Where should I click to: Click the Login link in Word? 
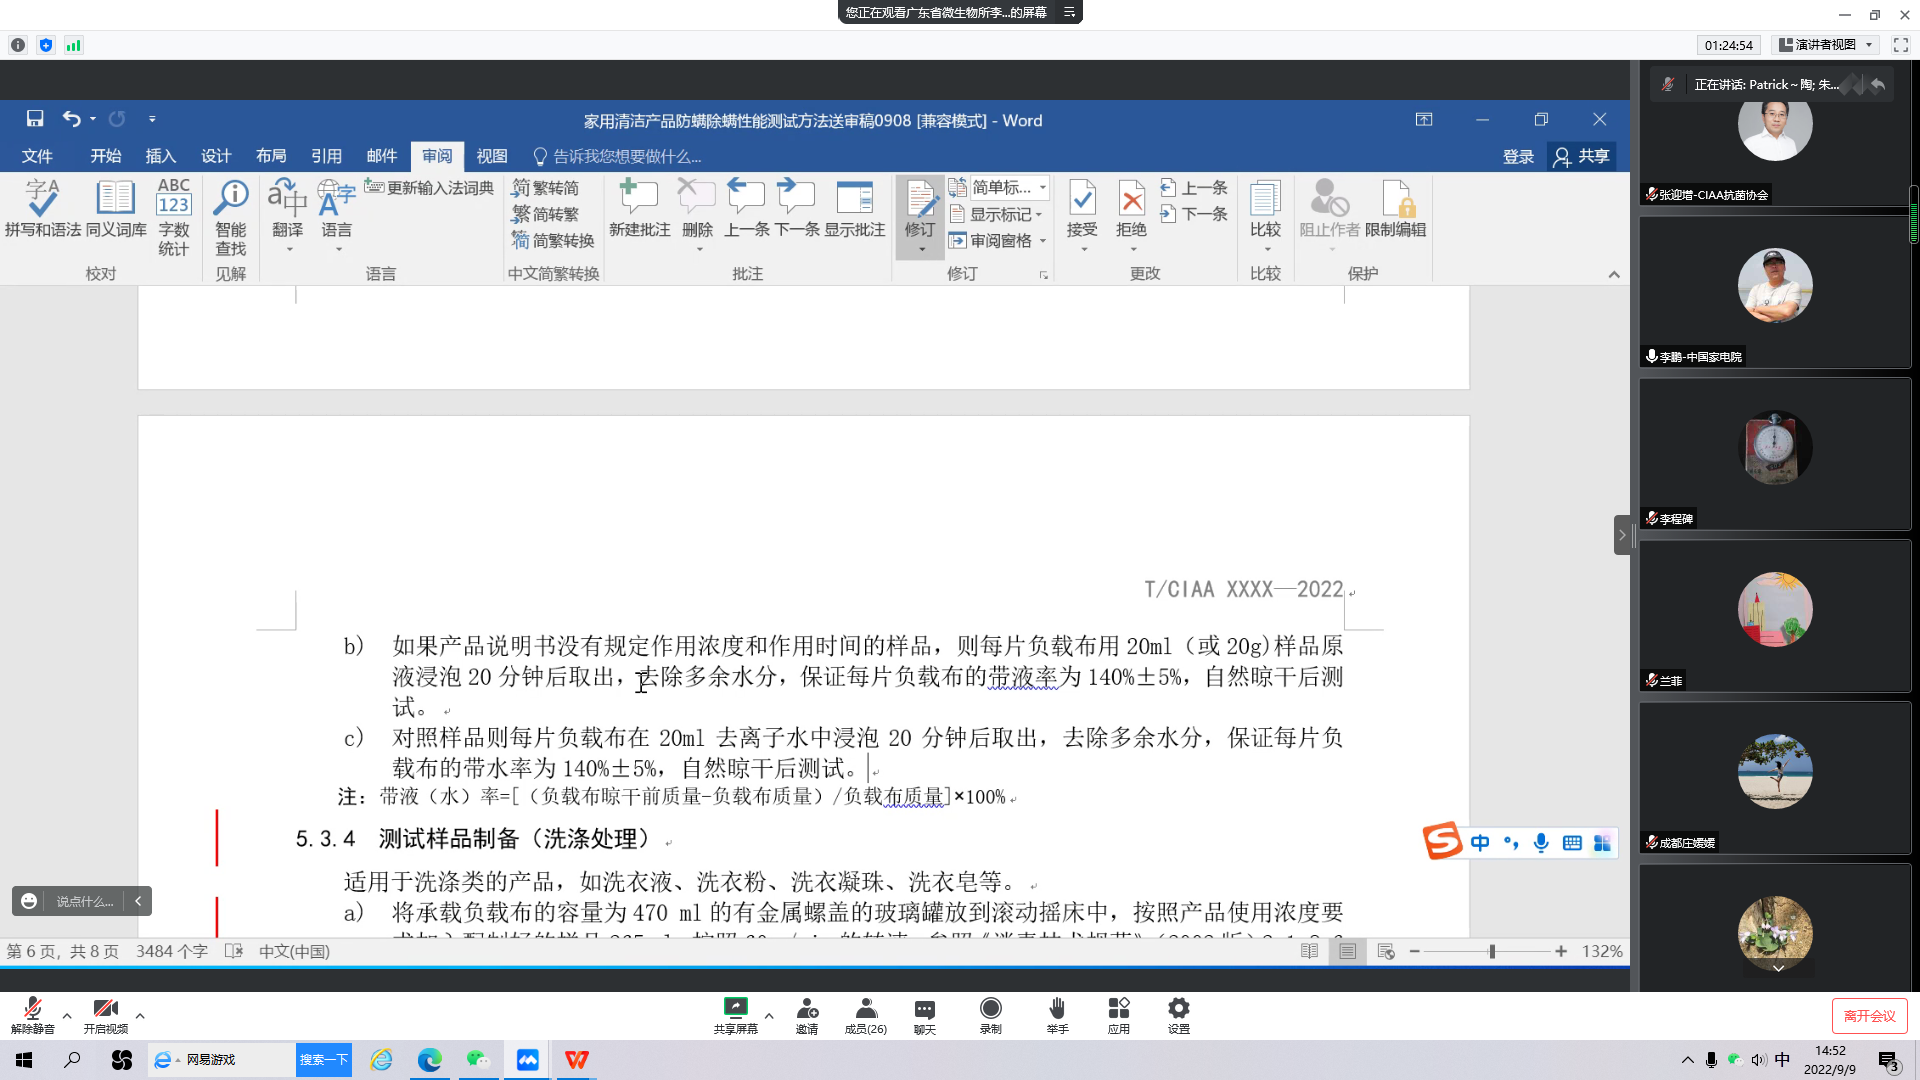1518,157
